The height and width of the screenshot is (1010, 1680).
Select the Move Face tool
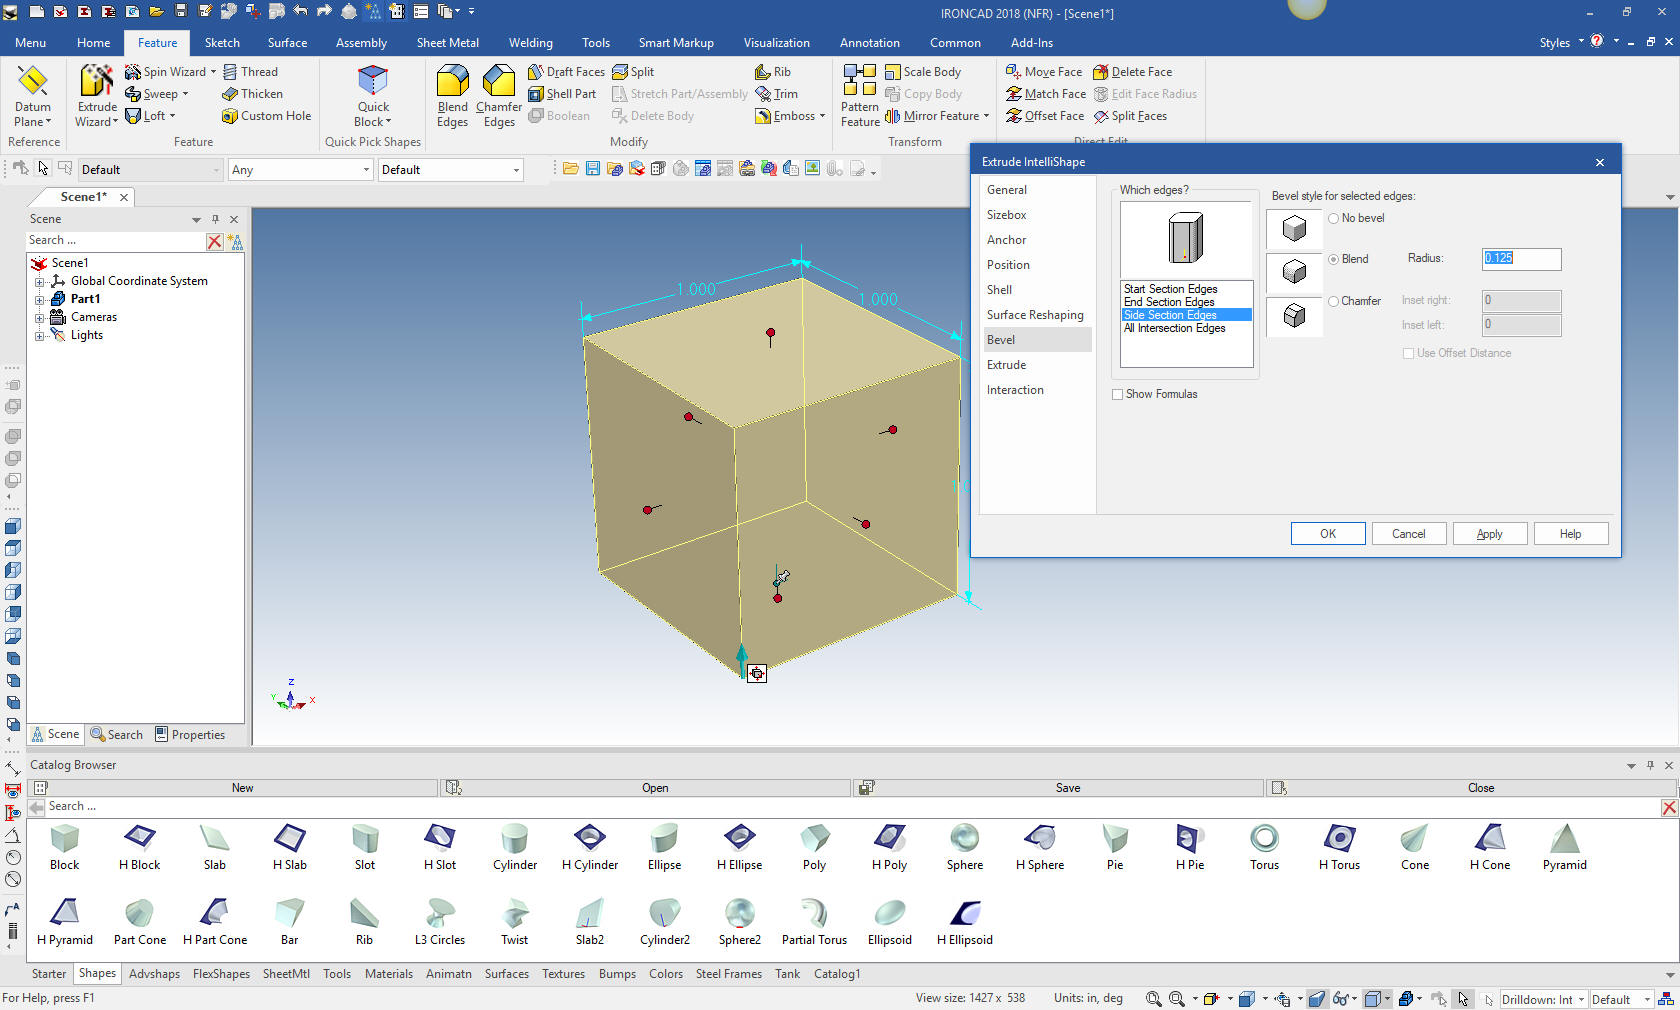pos(1044,72)
